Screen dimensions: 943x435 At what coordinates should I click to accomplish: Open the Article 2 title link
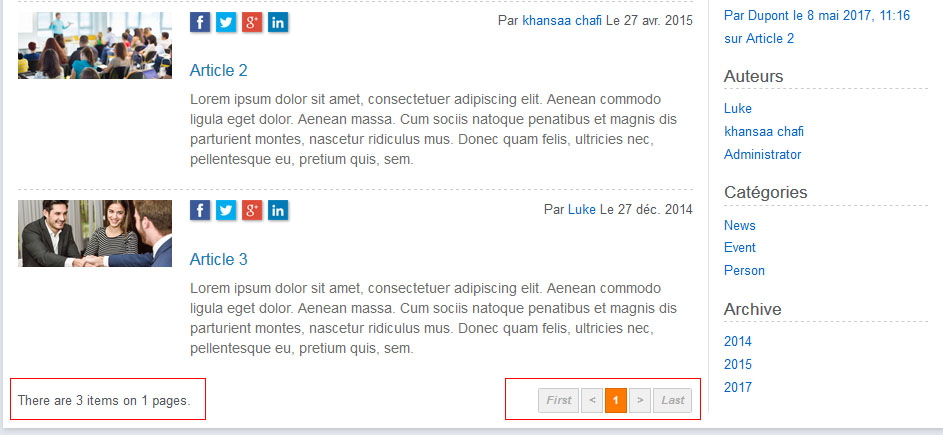[218, 70]
